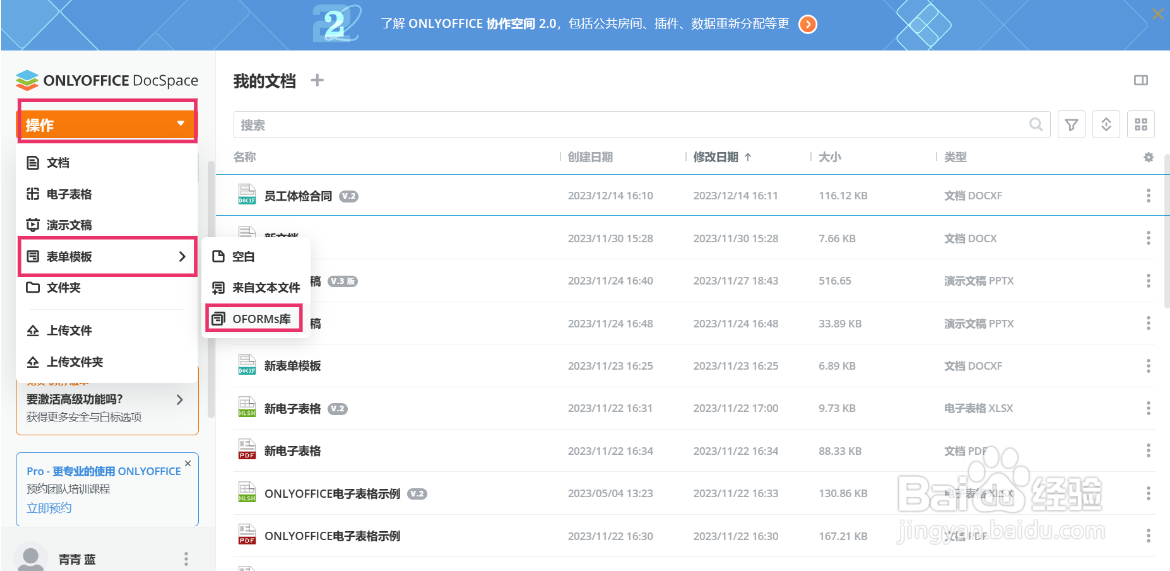The image size is (1170, 571).
Task: Open table column settings gear
Action: (x=1148, y=157)
